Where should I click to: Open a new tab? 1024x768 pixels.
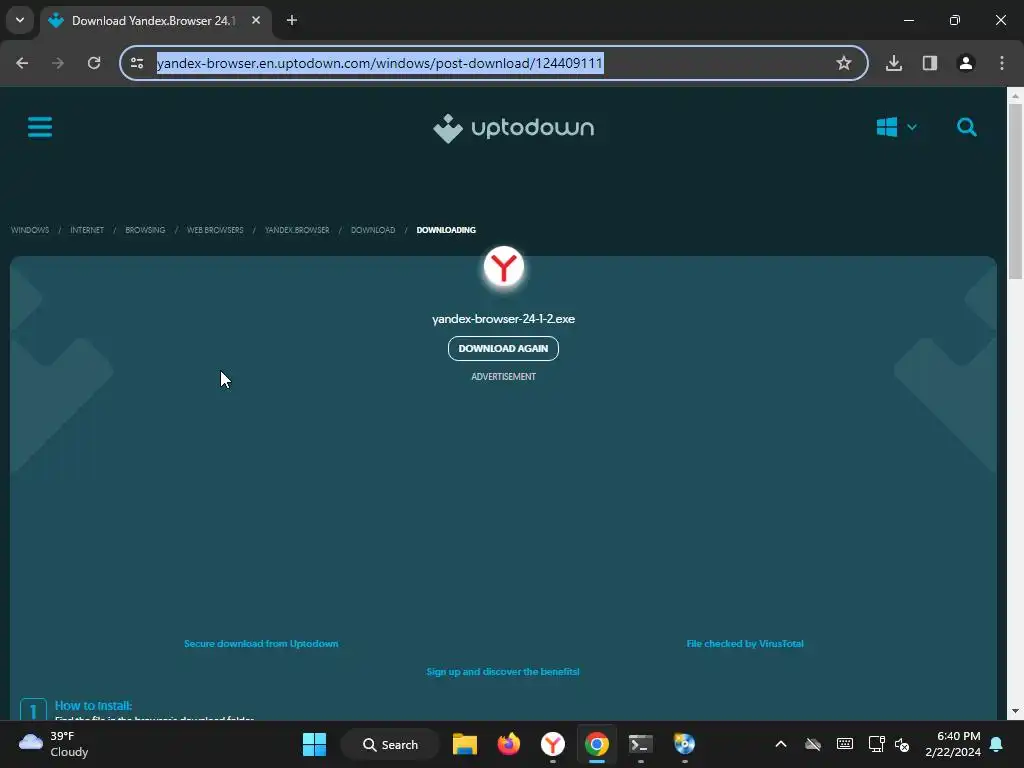292,20
